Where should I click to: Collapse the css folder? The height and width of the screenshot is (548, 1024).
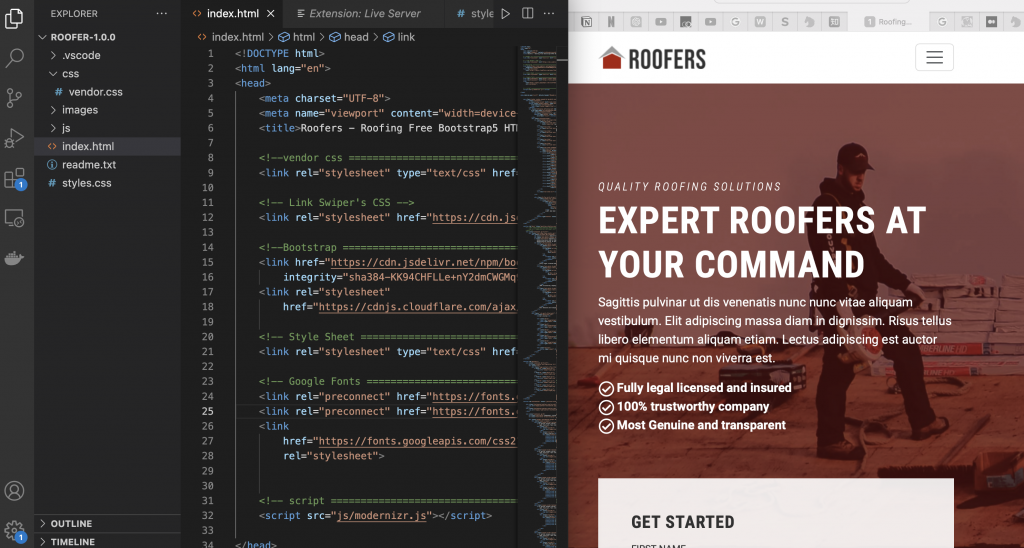coord(108,74)
